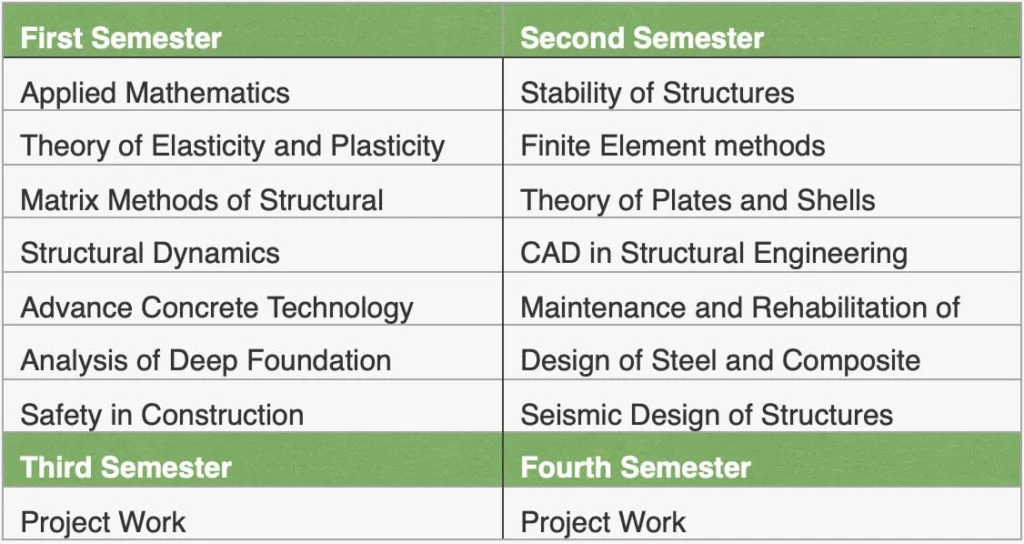
Task: Select Theory of Elasticity and Plasticity
Action: [232, 146]
